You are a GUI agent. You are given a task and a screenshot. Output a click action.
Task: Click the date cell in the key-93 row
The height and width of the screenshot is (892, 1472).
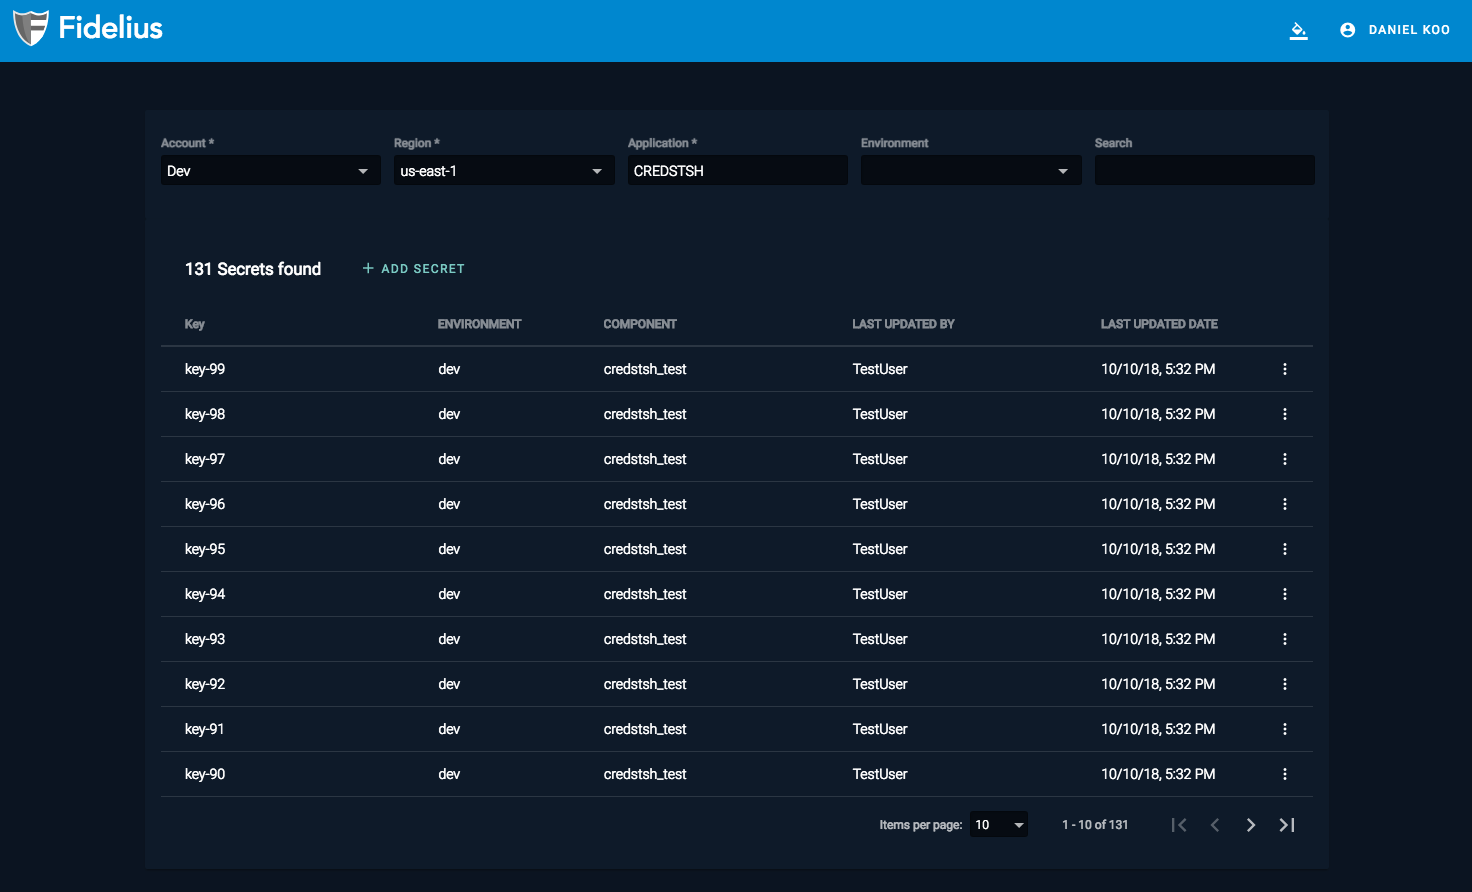pyautogui.click(x=1158, y=639)
